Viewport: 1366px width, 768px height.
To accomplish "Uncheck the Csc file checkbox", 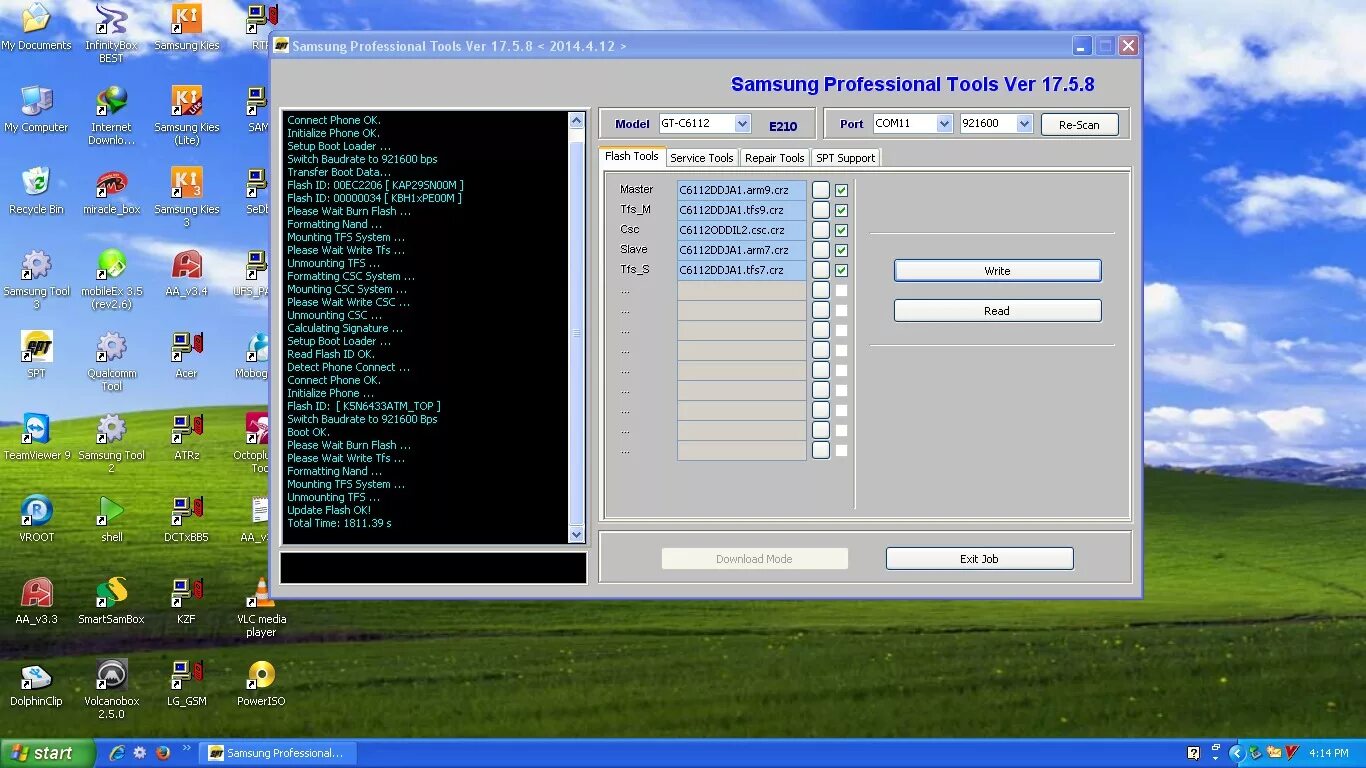I will tap(841, 230).
